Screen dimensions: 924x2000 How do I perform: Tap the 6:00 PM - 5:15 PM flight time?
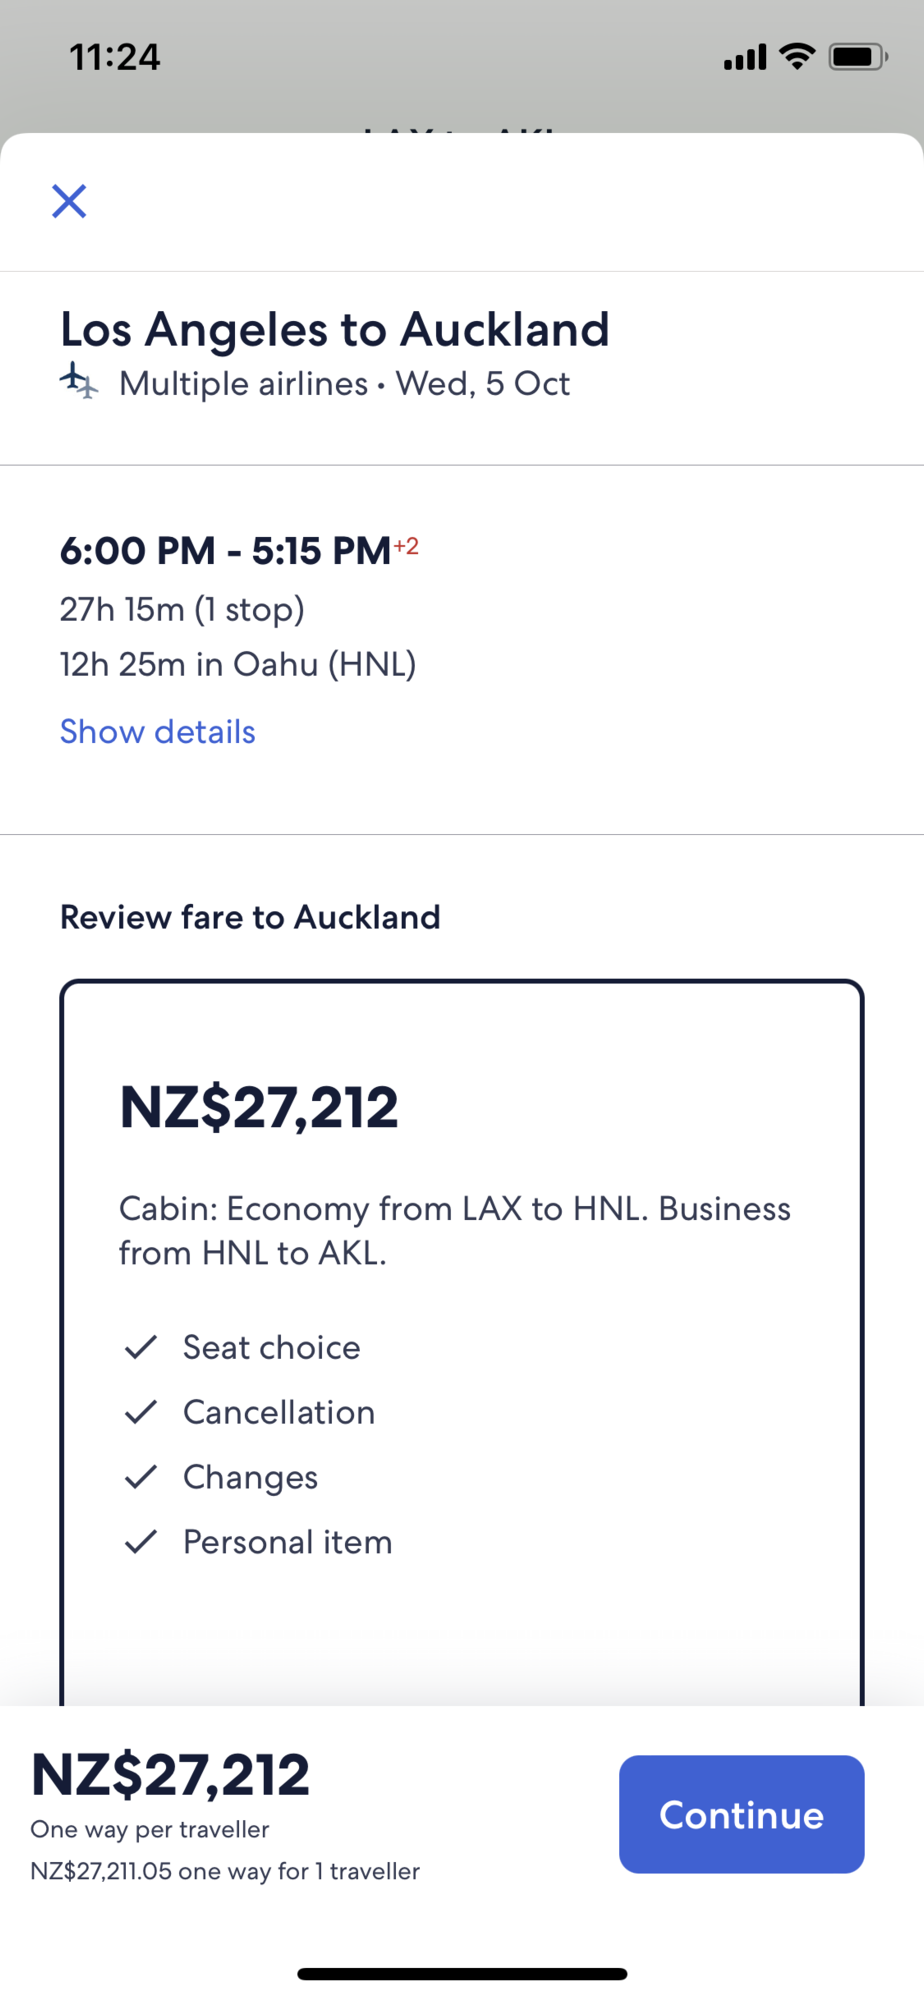pyautogui.click(x=225, y=551)
